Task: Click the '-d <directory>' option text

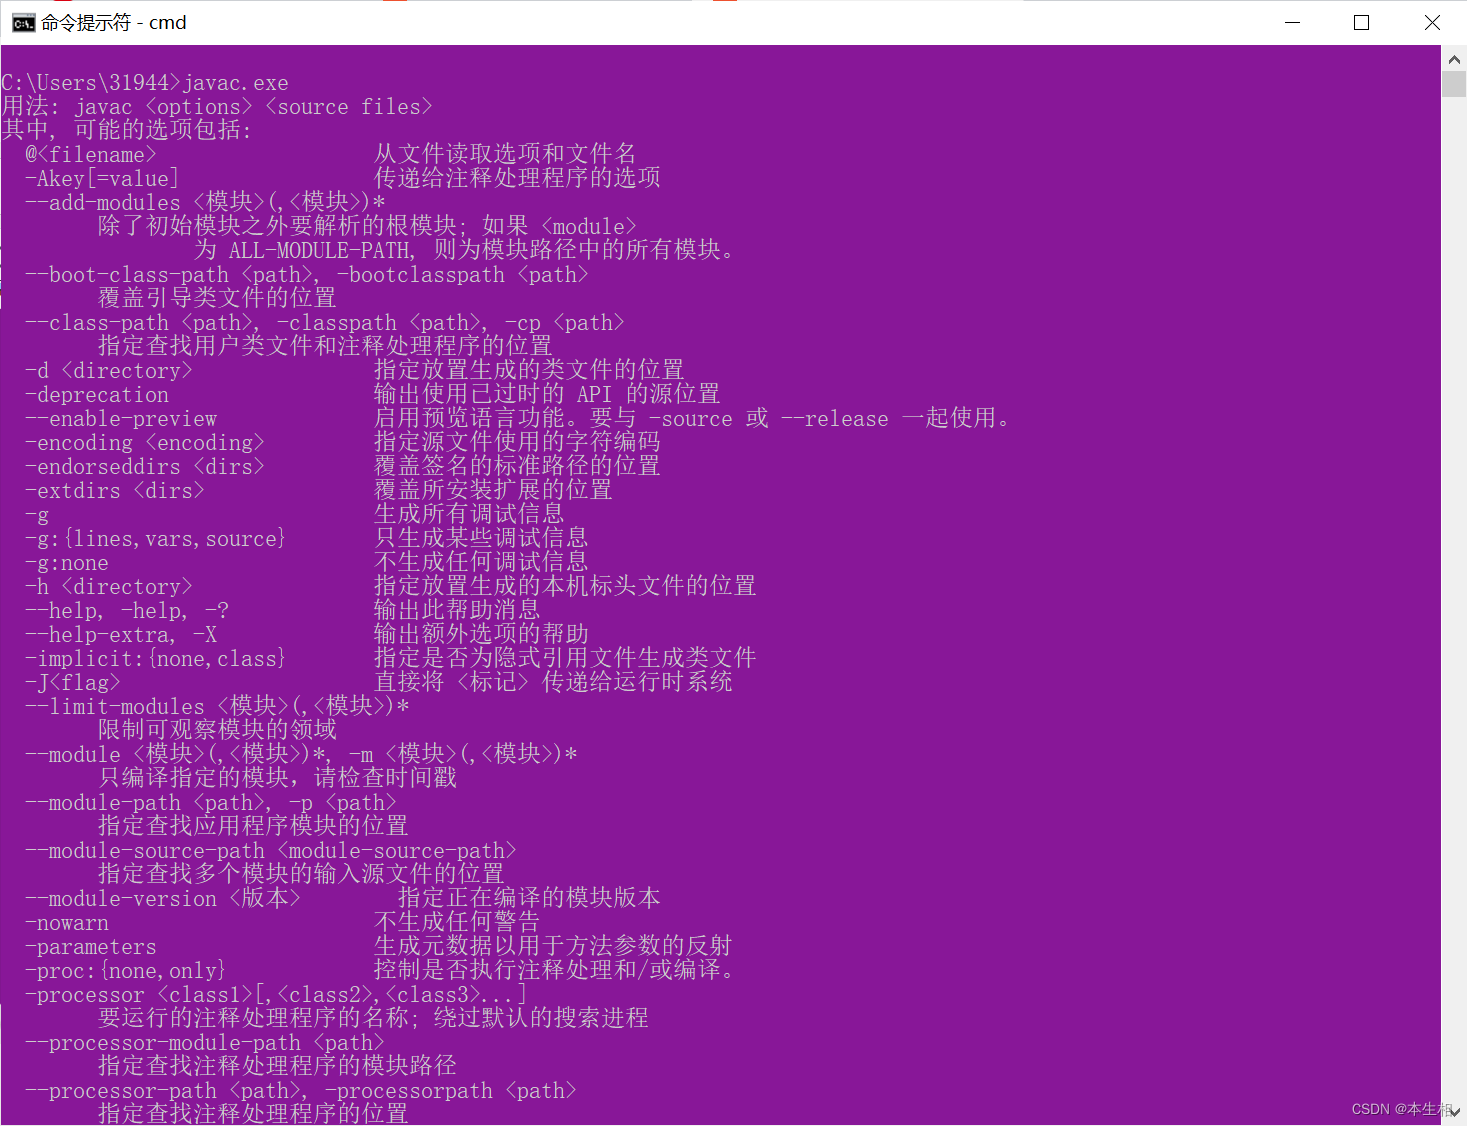Action: click(x=109, y=371)
